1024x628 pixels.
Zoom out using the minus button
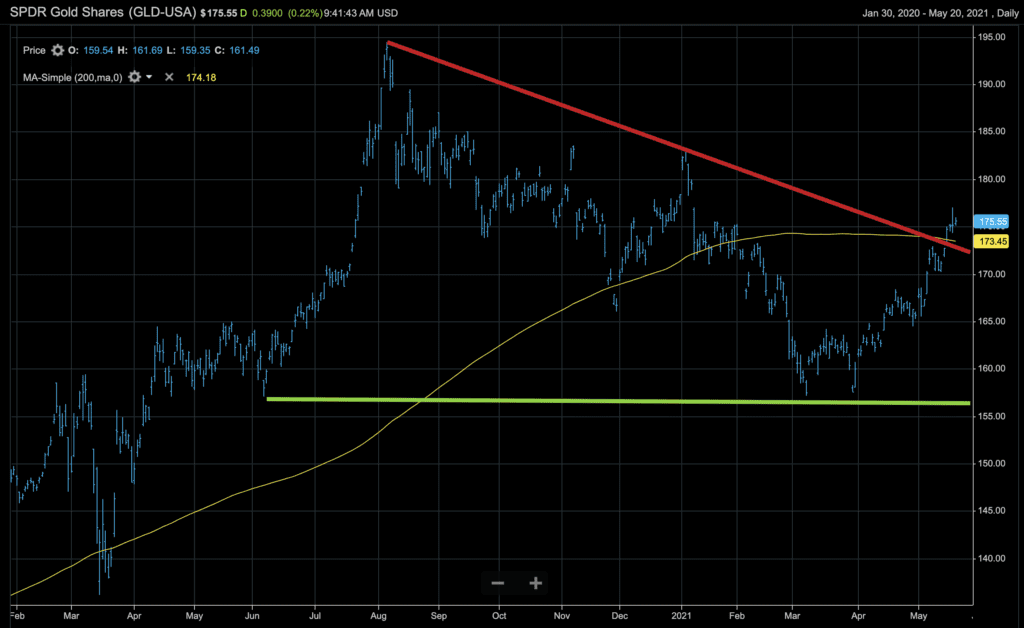tap(498, 583)
